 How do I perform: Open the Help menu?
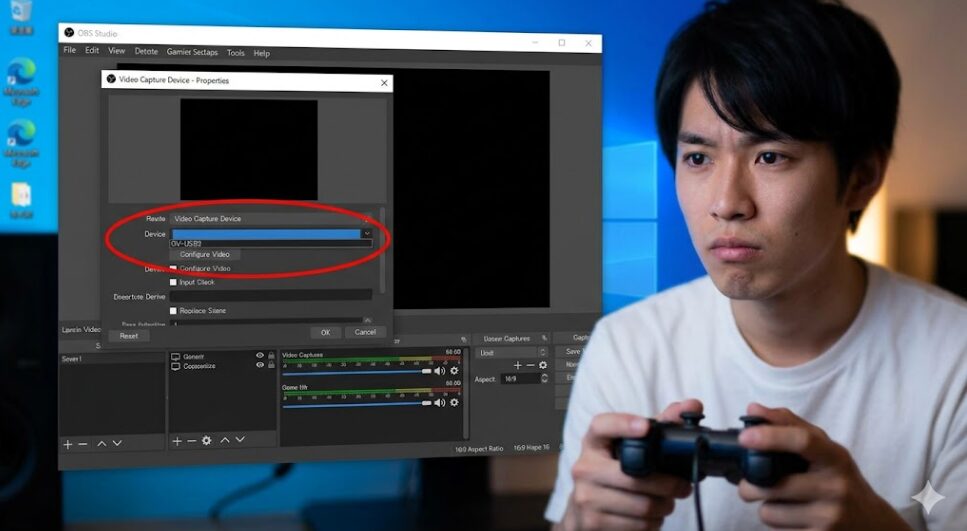pos(261,54)
